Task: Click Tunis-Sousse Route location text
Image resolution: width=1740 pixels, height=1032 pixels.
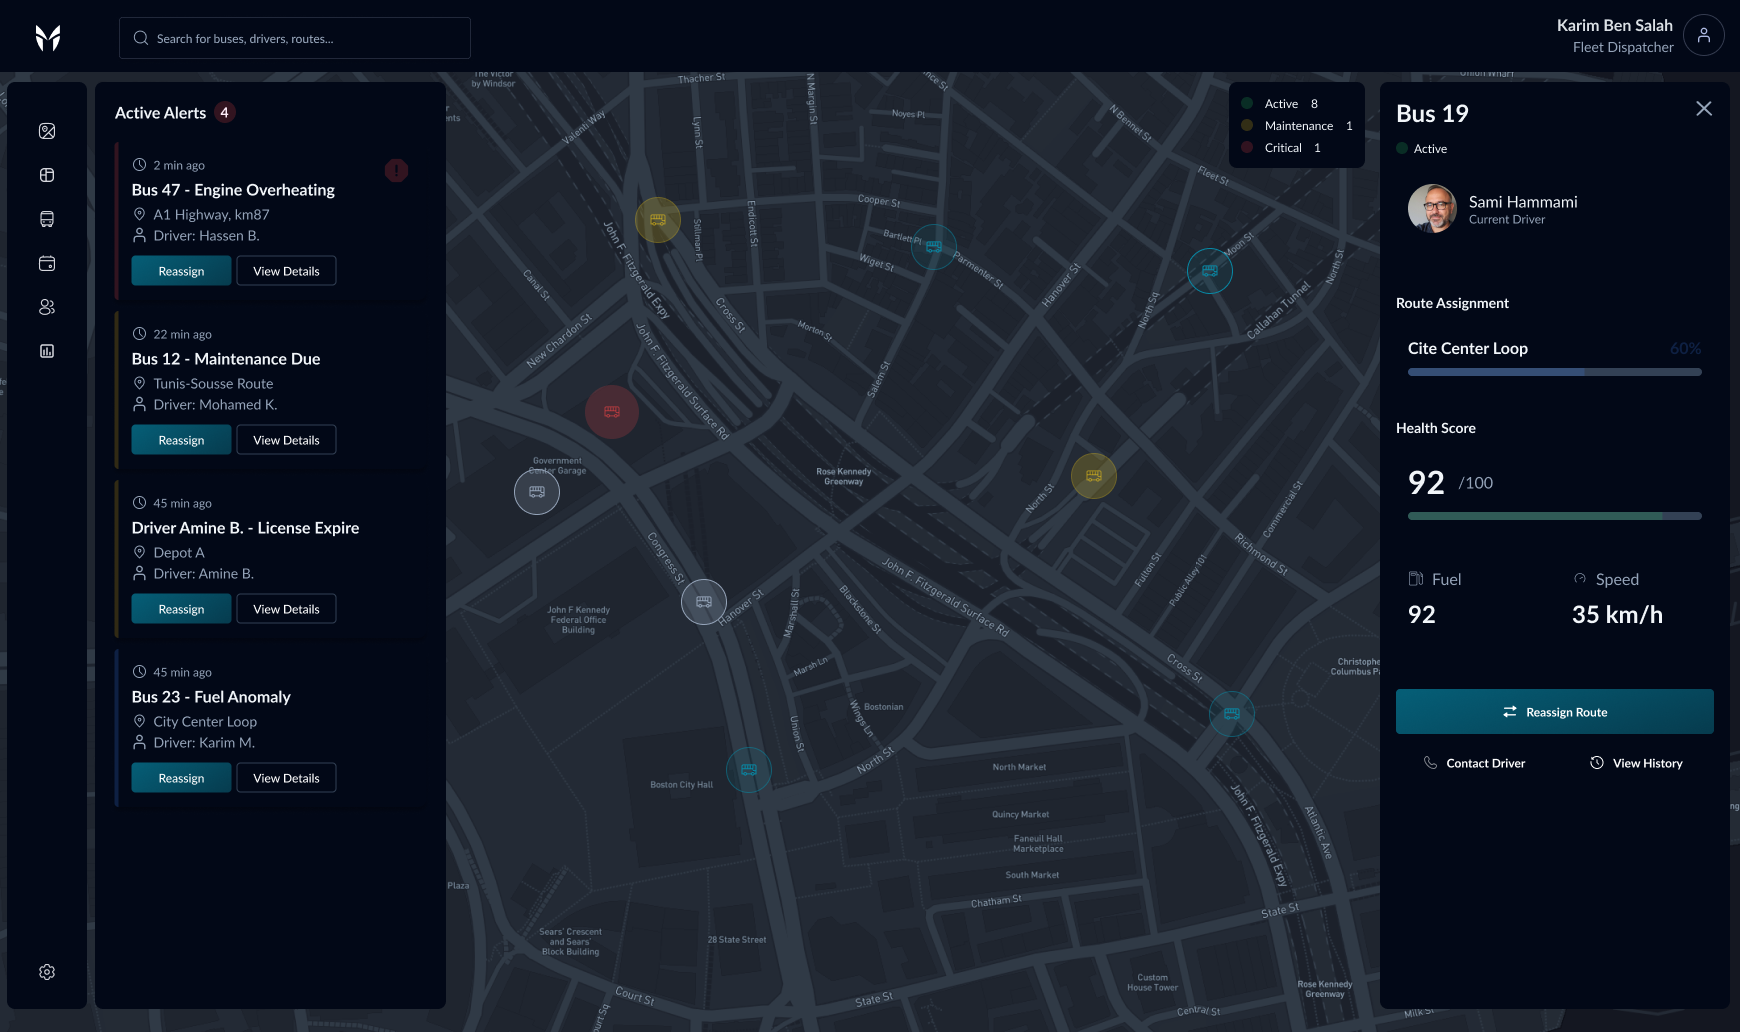Action: 213,384
